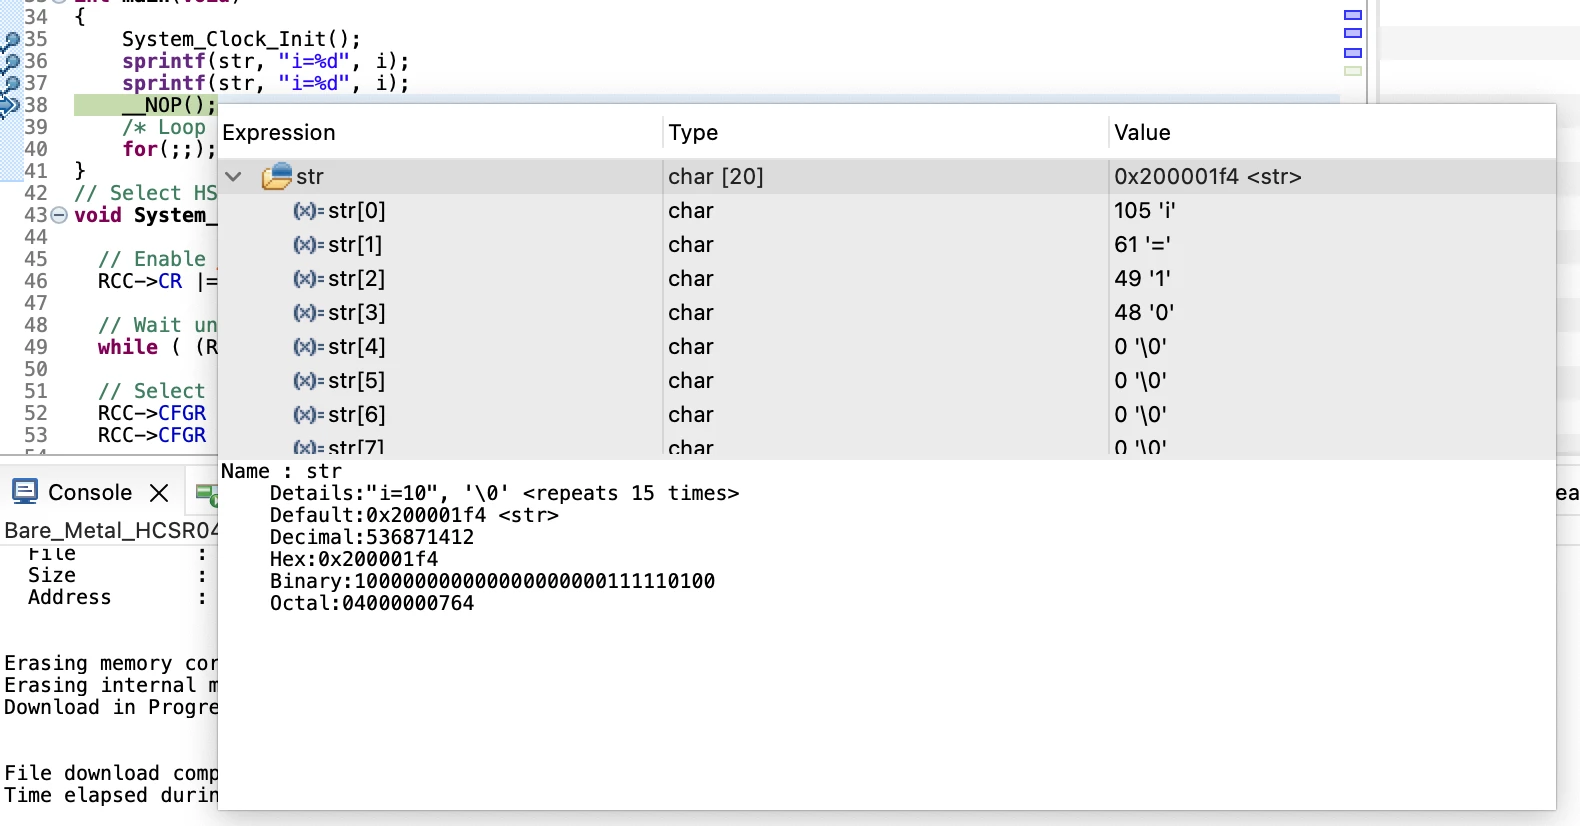This screenshot has width=1580, height=826.
Task: Click the variable icon beside str[3]
Action: pyautogui.click(x=308, y=313)
